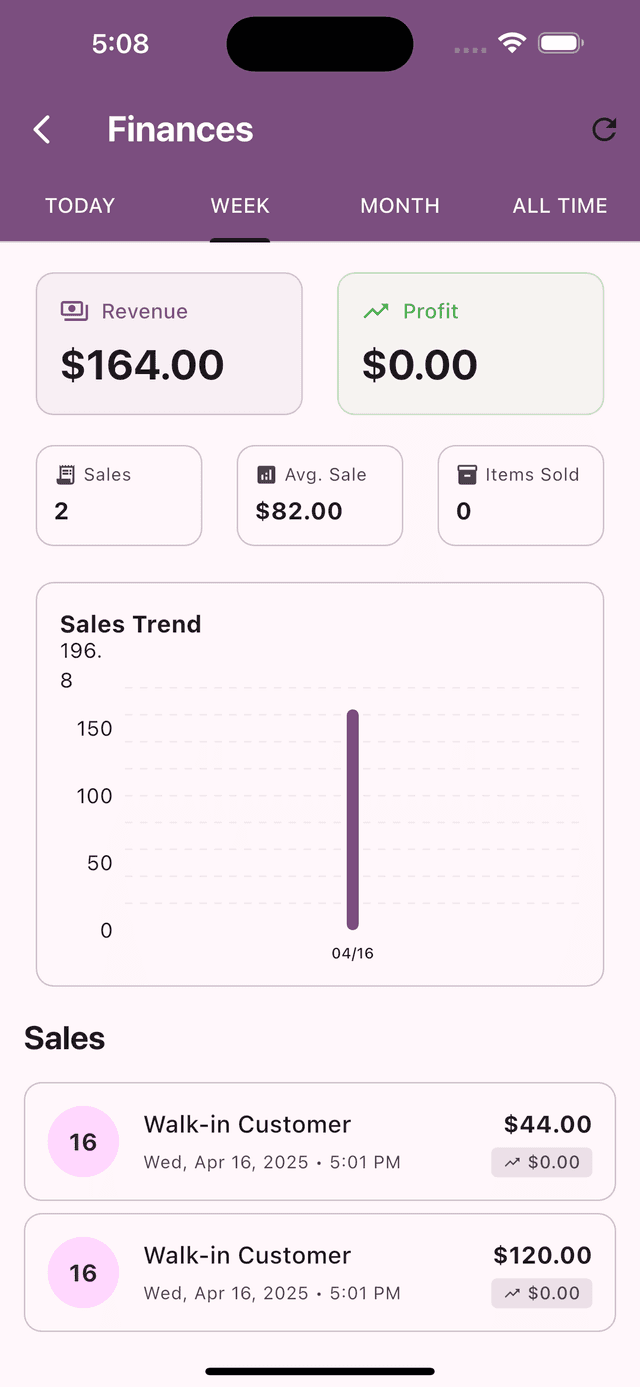The image size is (640, 1387).
Task: Select the WEEK tab
Action: click(x=240, y=206)
